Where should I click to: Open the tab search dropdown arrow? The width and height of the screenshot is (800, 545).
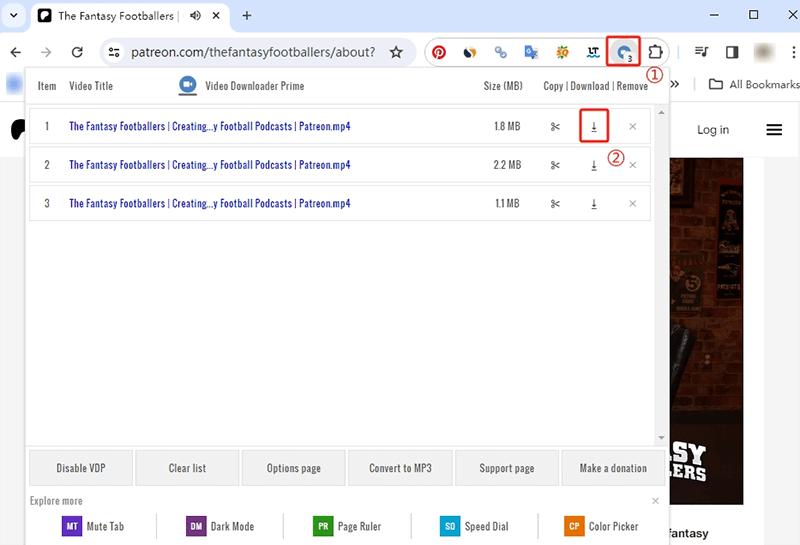[14, 16]
